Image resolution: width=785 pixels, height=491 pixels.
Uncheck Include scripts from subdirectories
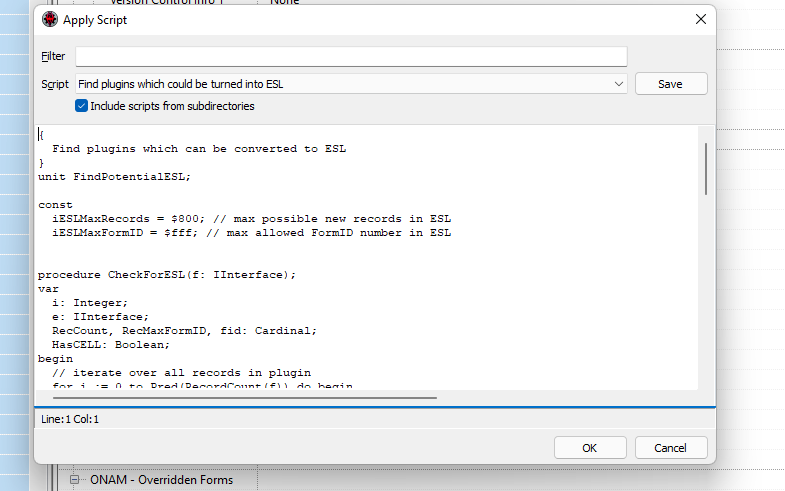tap(81, 106)
